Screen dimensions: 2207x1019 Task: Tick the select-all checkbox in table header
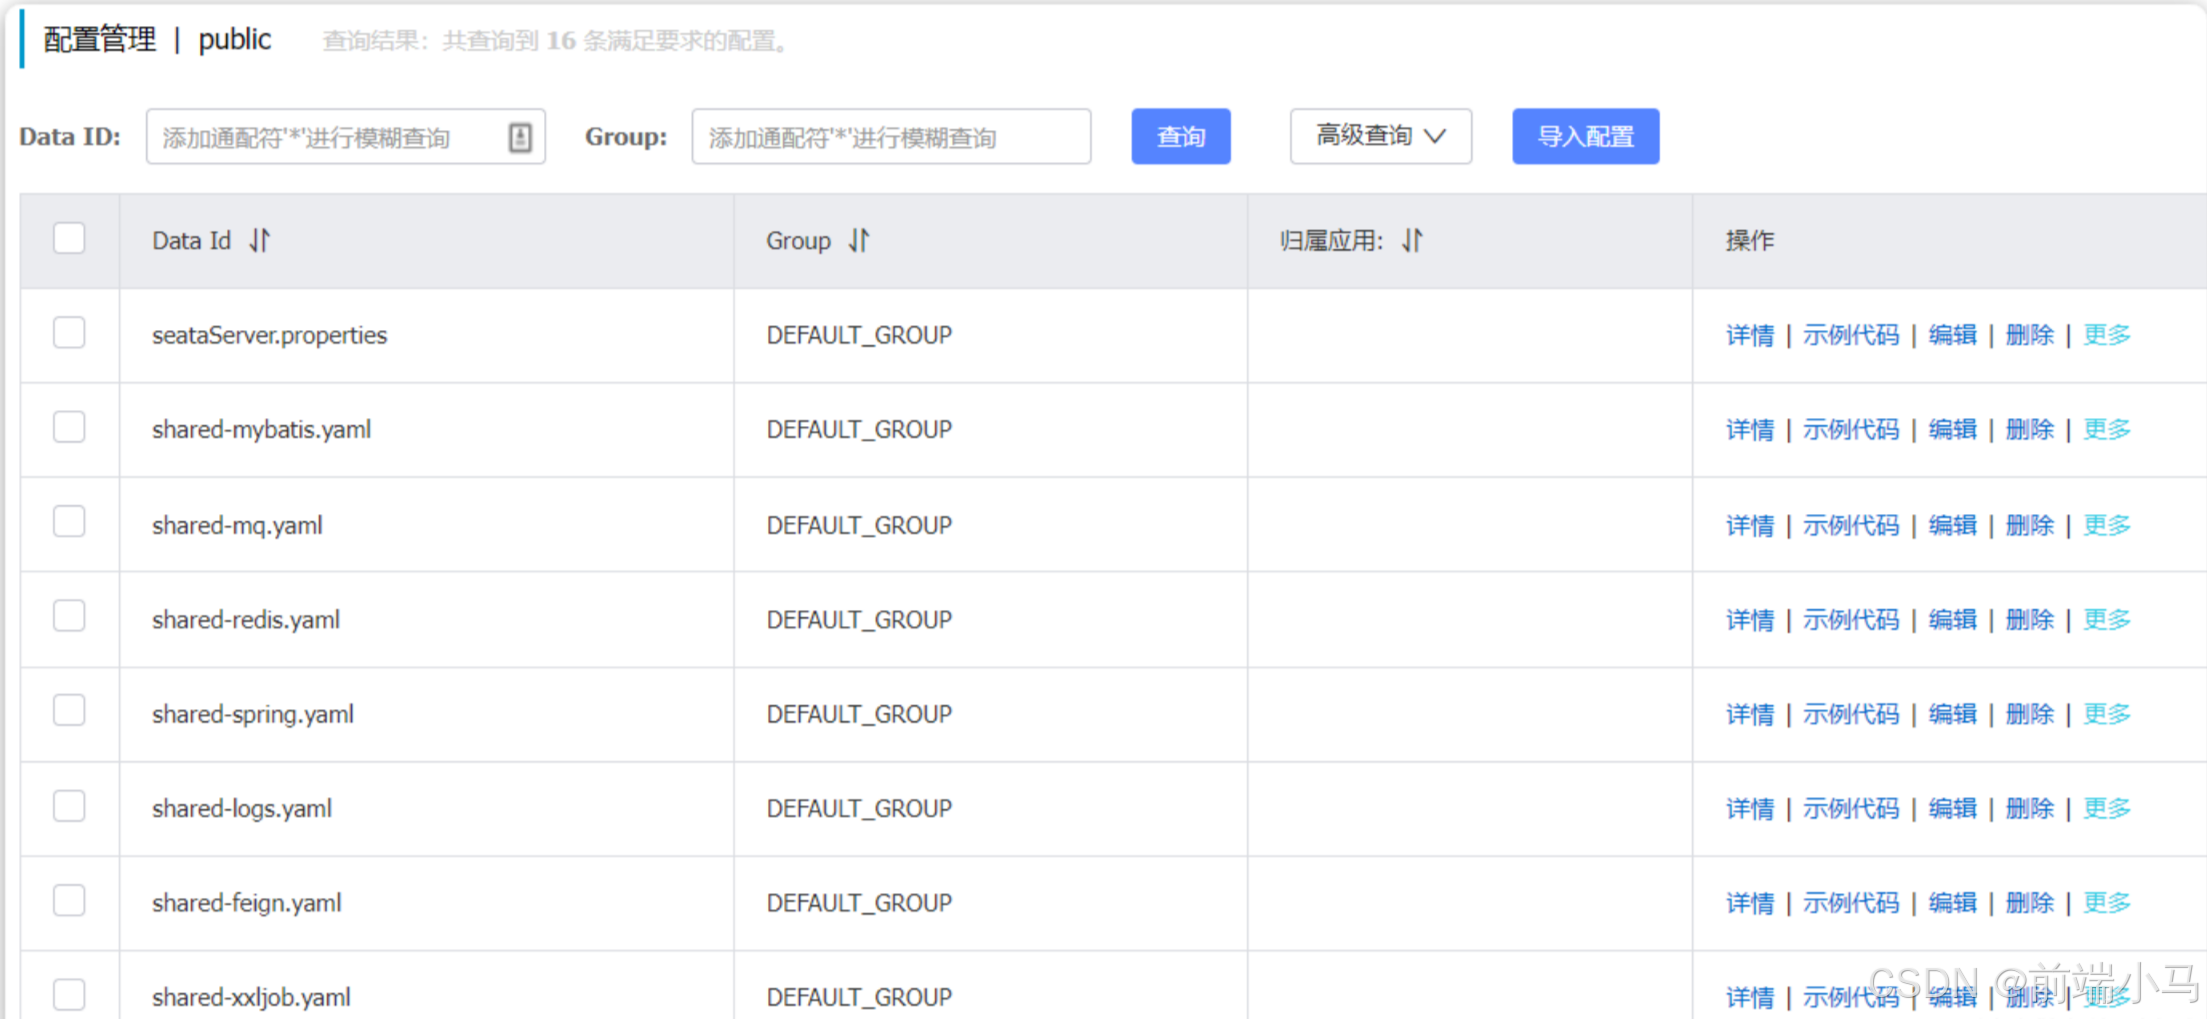coord(69,238)
